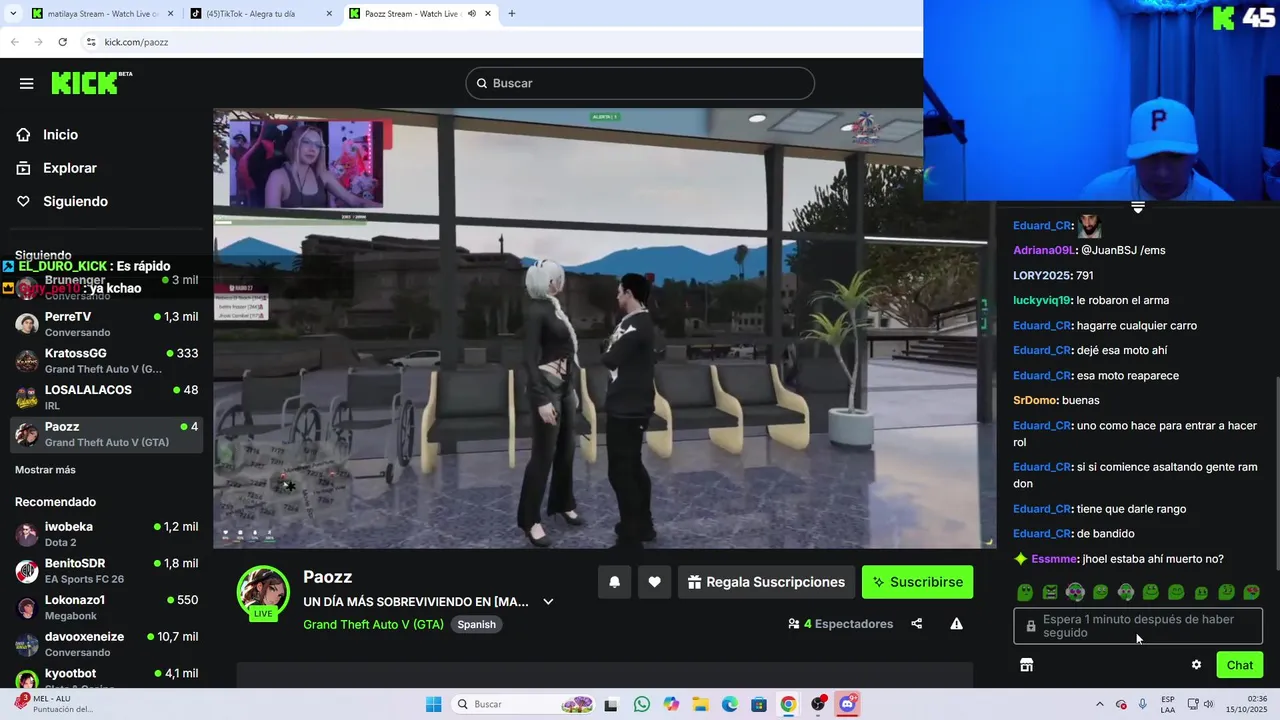
Task: Select the Paozz channel in sidebar
Action: click(106, 434)
